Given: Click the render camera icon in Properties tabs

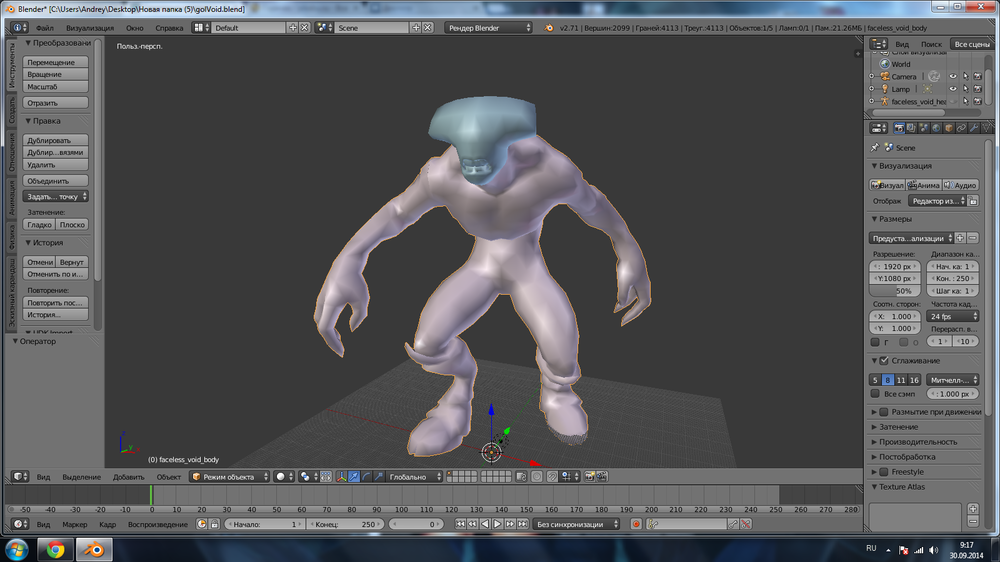Looking at the screenshot, I should pos(898,128).
